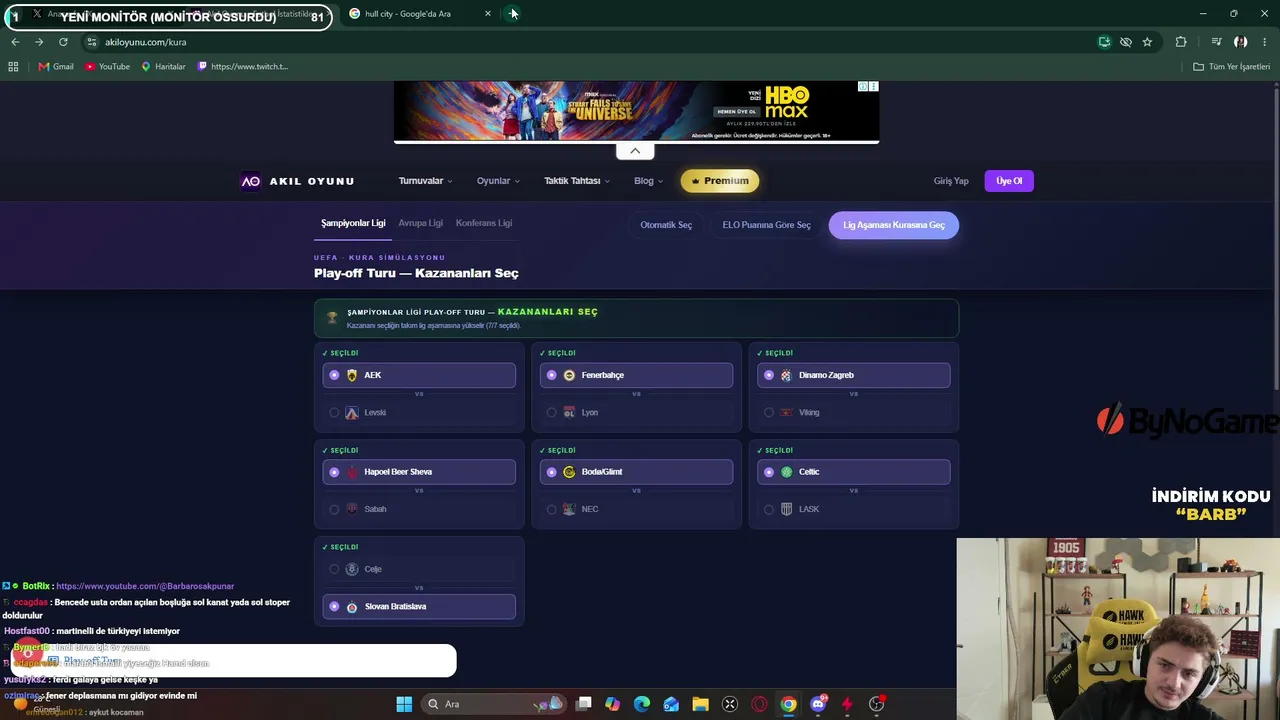
Task: Click the Otomatik Seç button
Action: 666,225
